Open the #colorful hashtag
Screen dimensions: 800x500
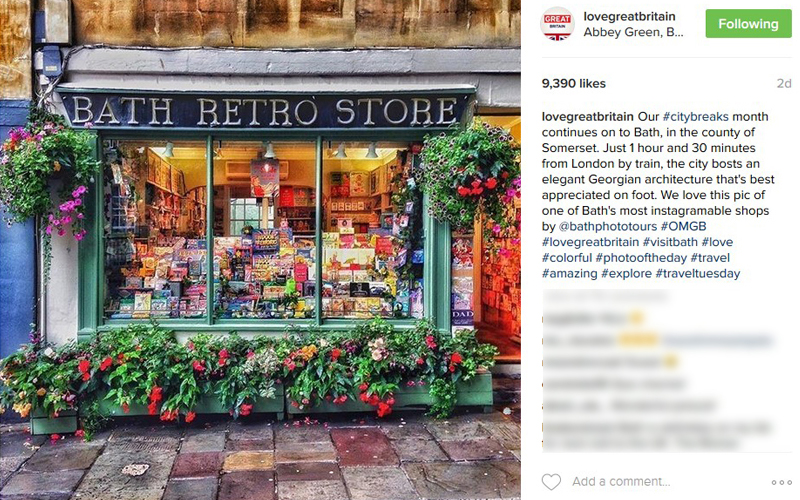[x=567, y=258]
